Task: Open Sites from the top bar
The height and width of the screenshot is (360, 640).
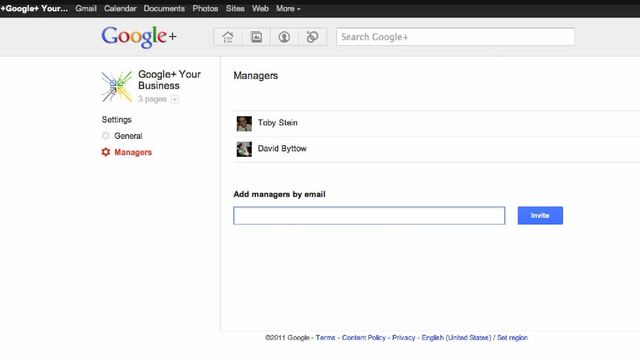Action: (x=235, y=8)
